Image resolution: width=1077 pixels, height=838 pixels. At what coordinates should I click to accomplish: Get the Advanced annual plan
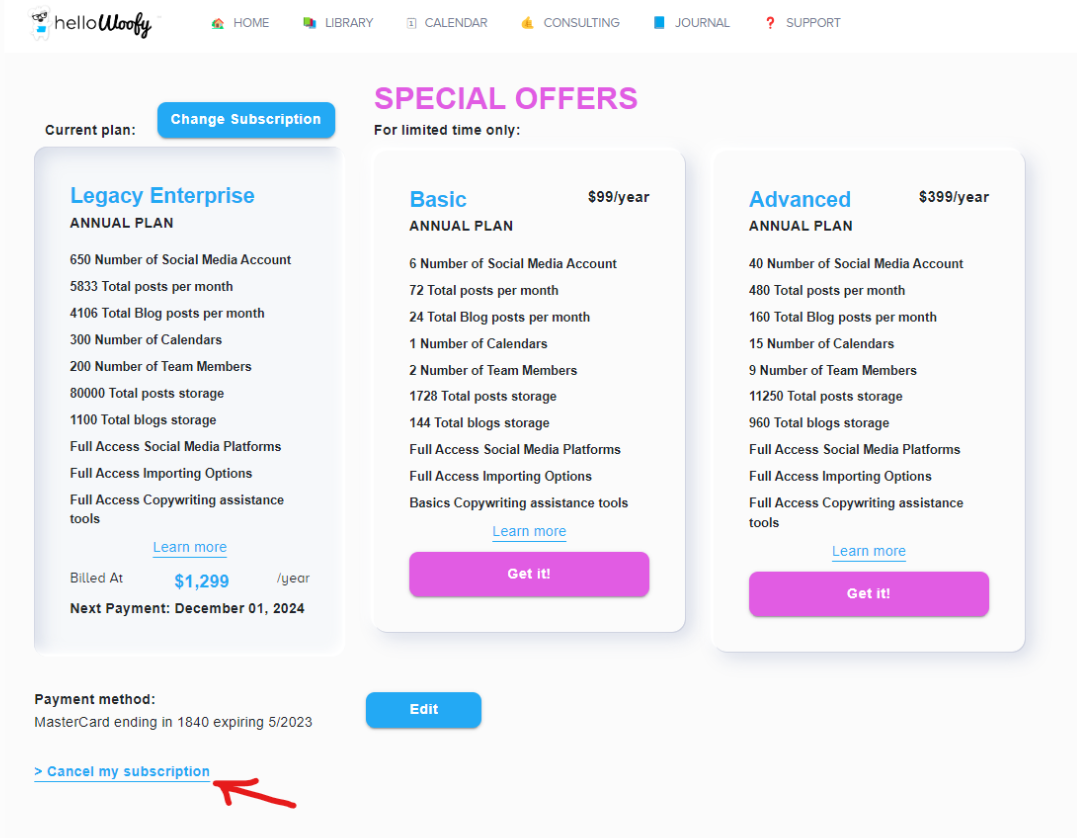868,594
